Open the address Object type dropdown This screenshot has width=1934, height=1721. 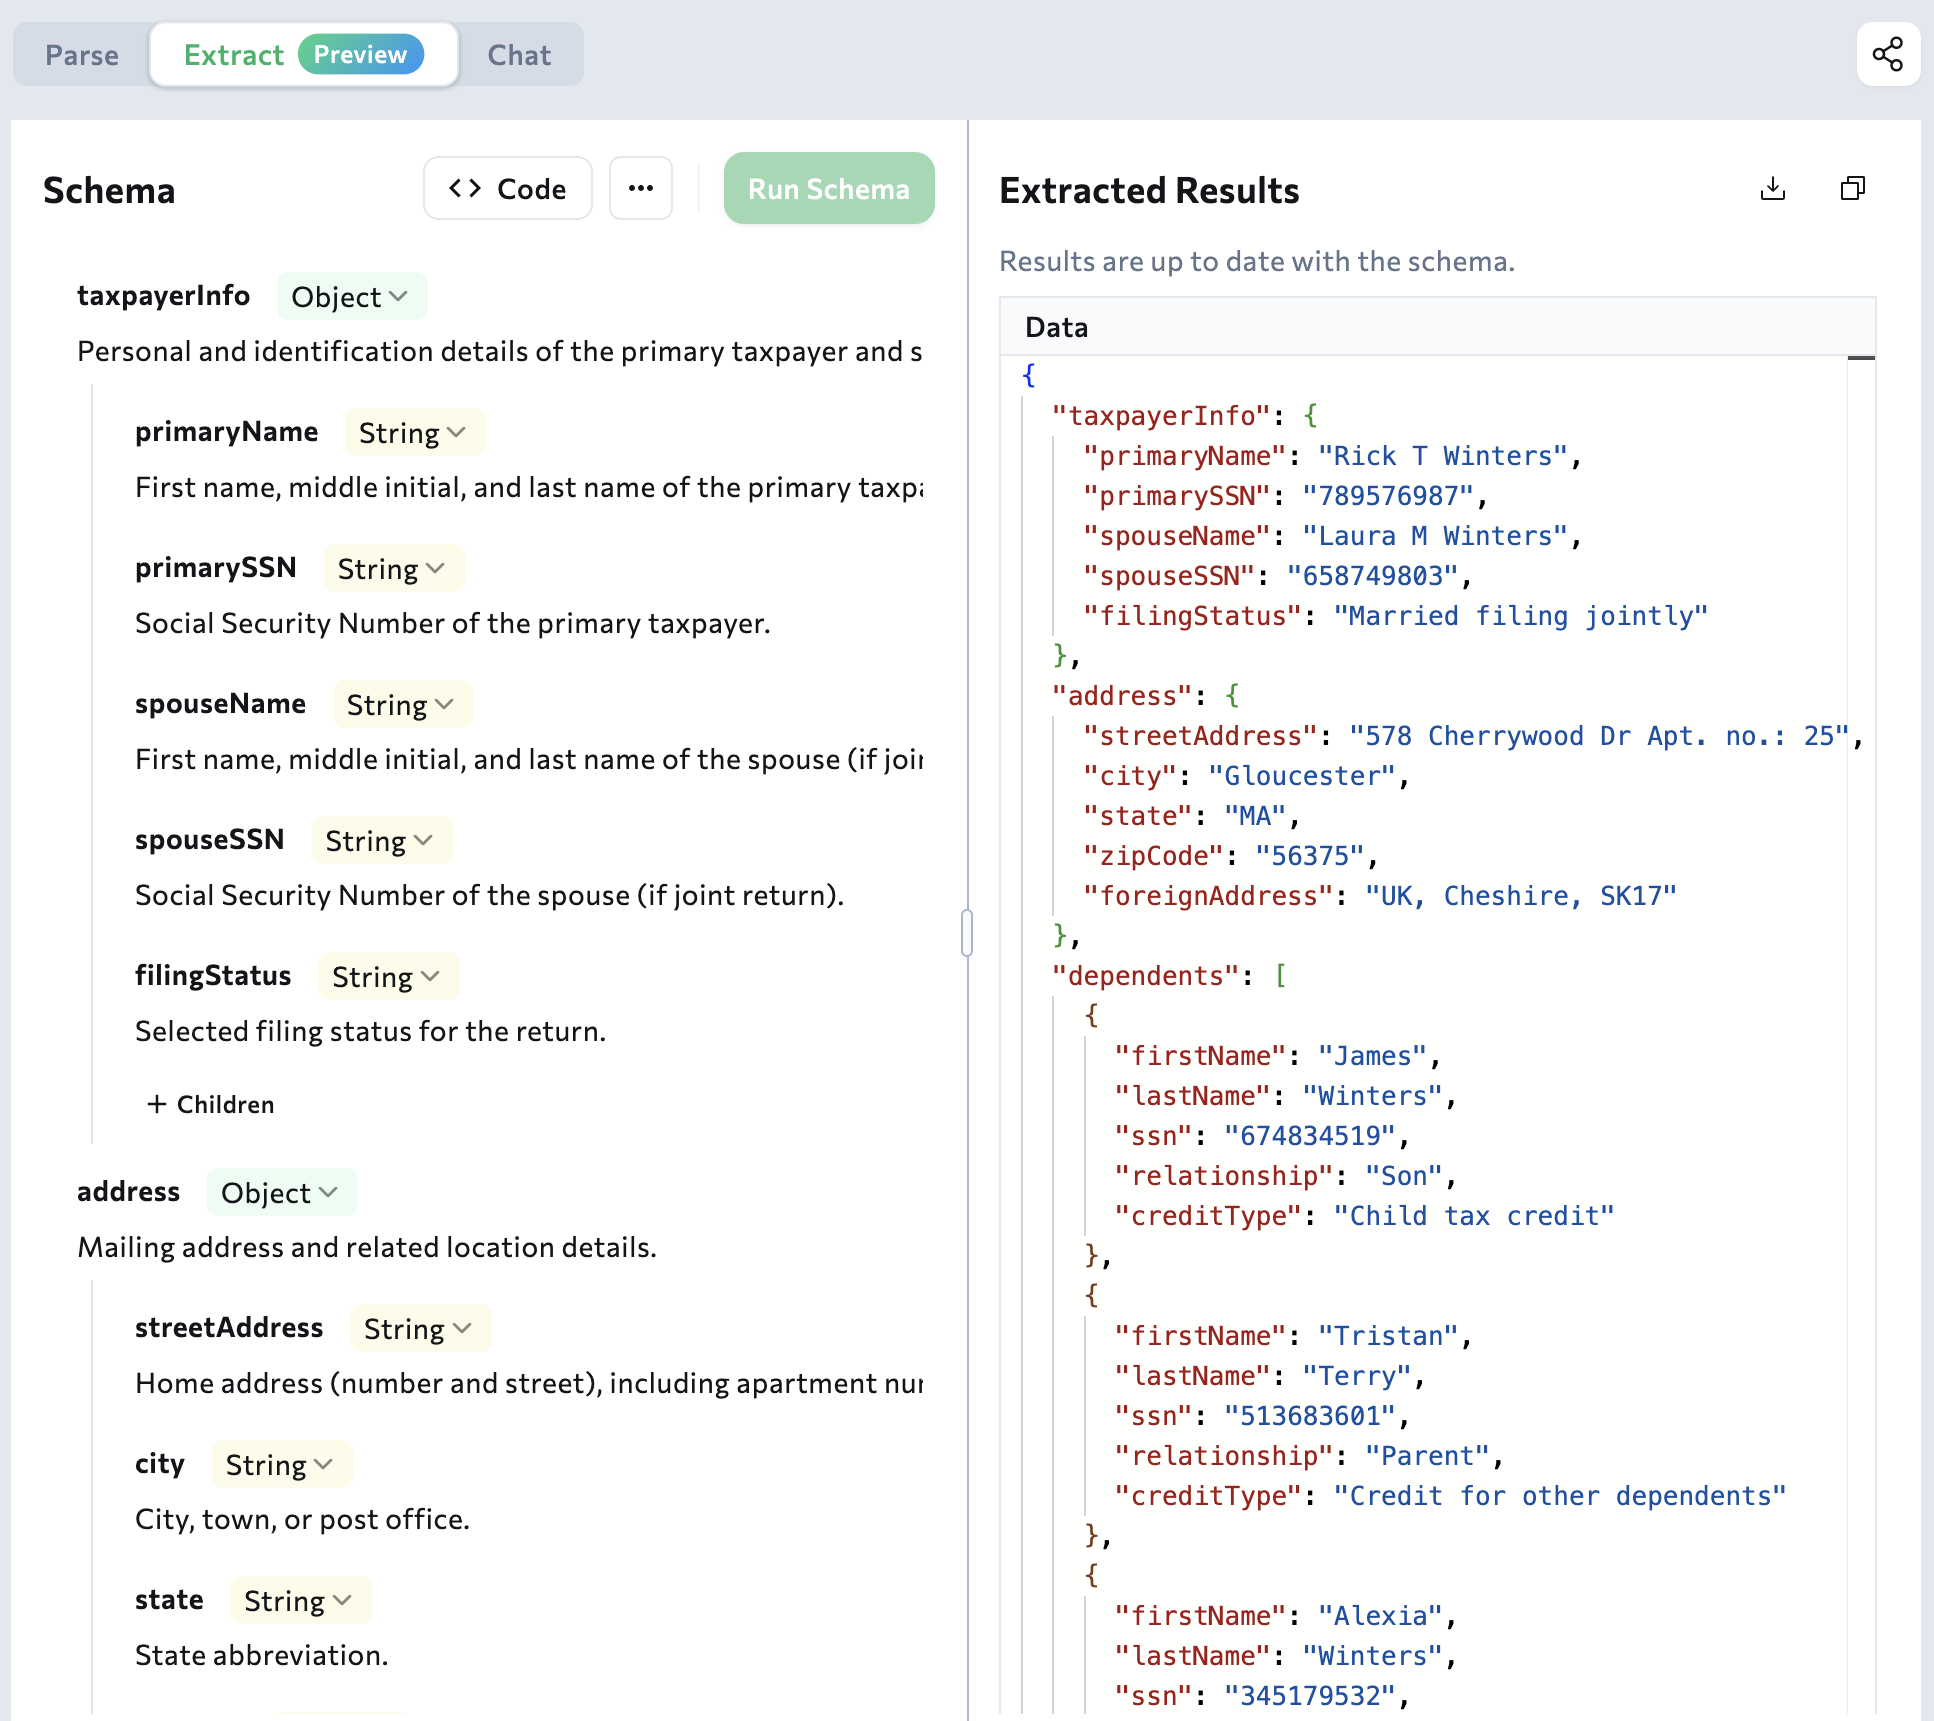[280, 1193]
